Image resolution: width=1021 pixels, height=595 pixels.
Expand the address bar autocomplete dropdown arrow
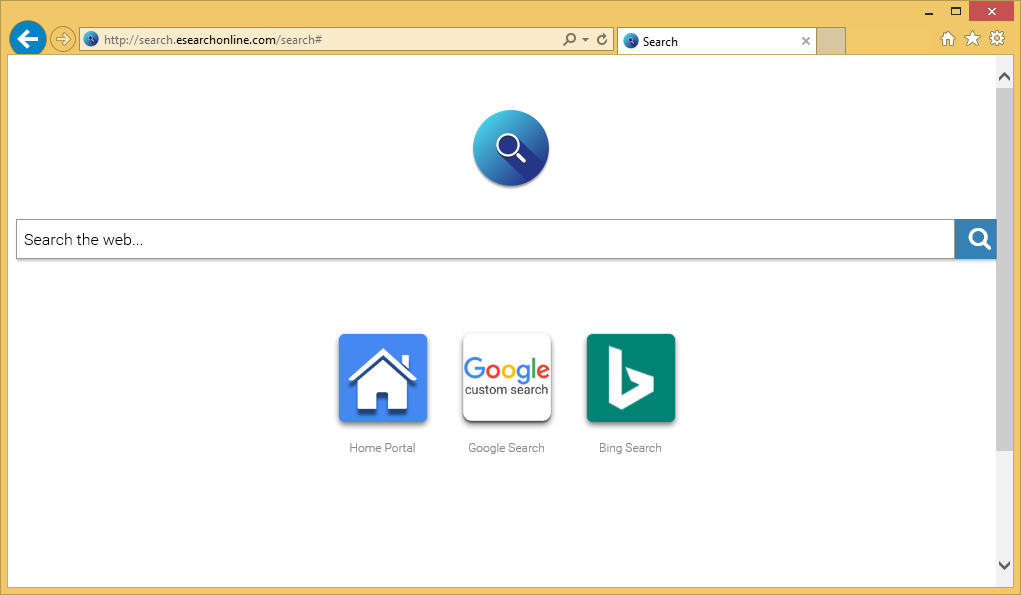tap(585, 40)
